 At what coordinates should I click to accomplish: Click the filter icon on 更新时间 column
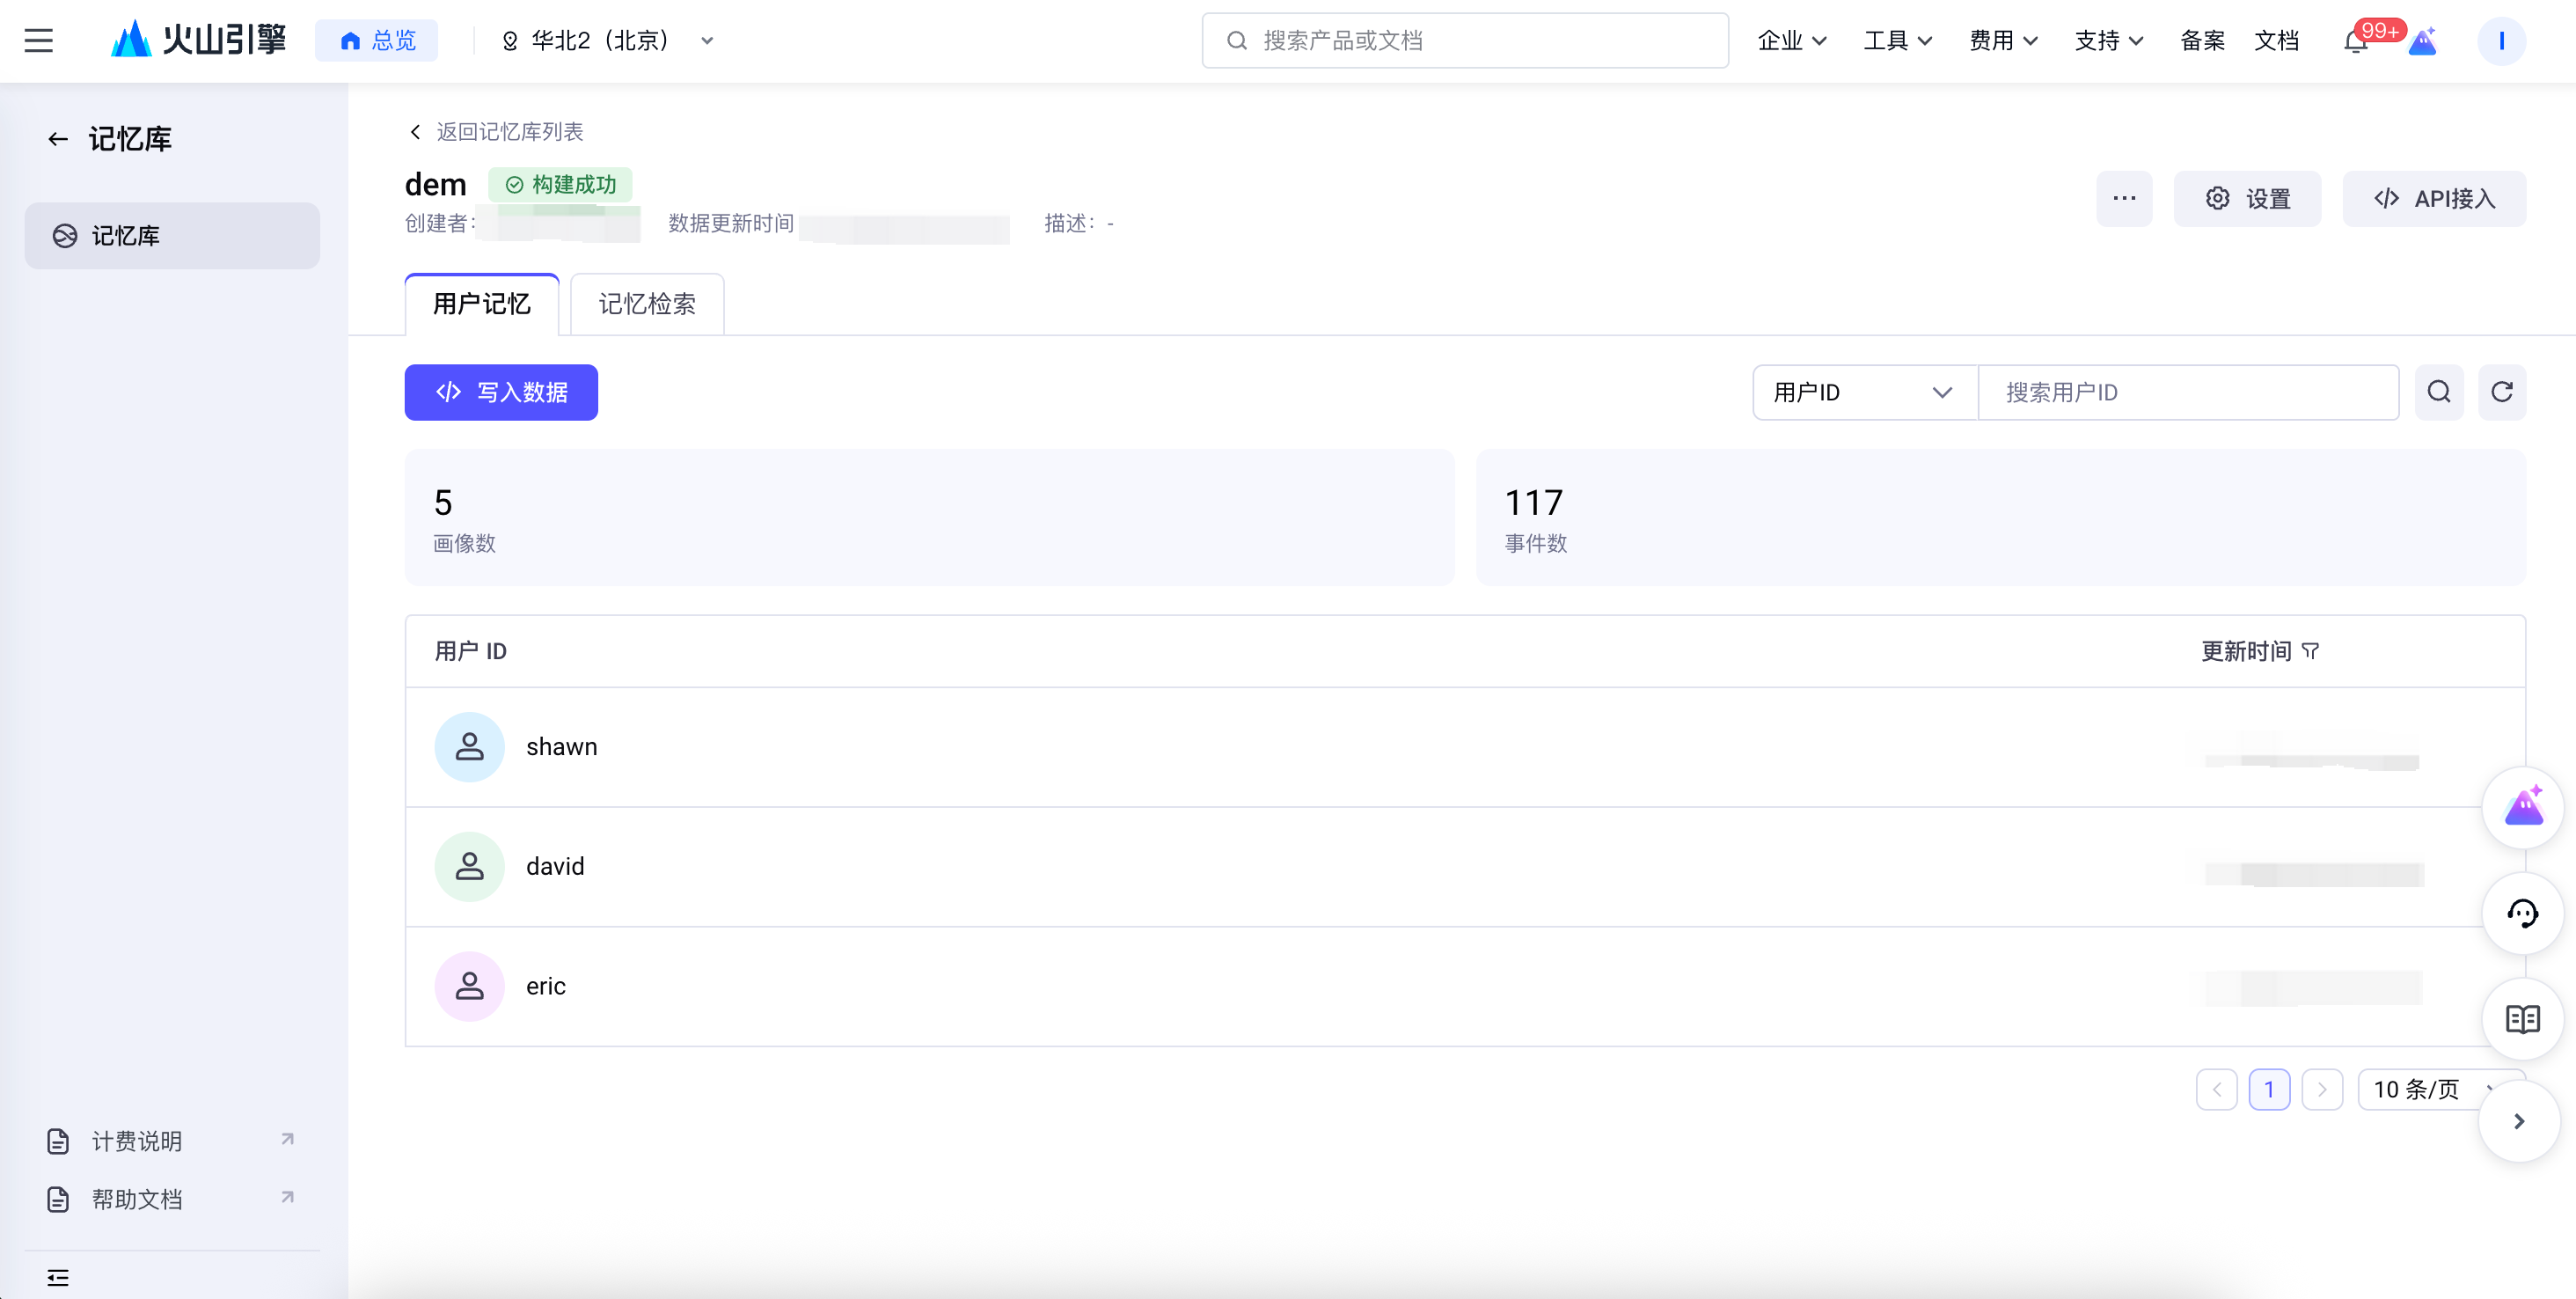pyautogui.click(x=2310, y=651)
